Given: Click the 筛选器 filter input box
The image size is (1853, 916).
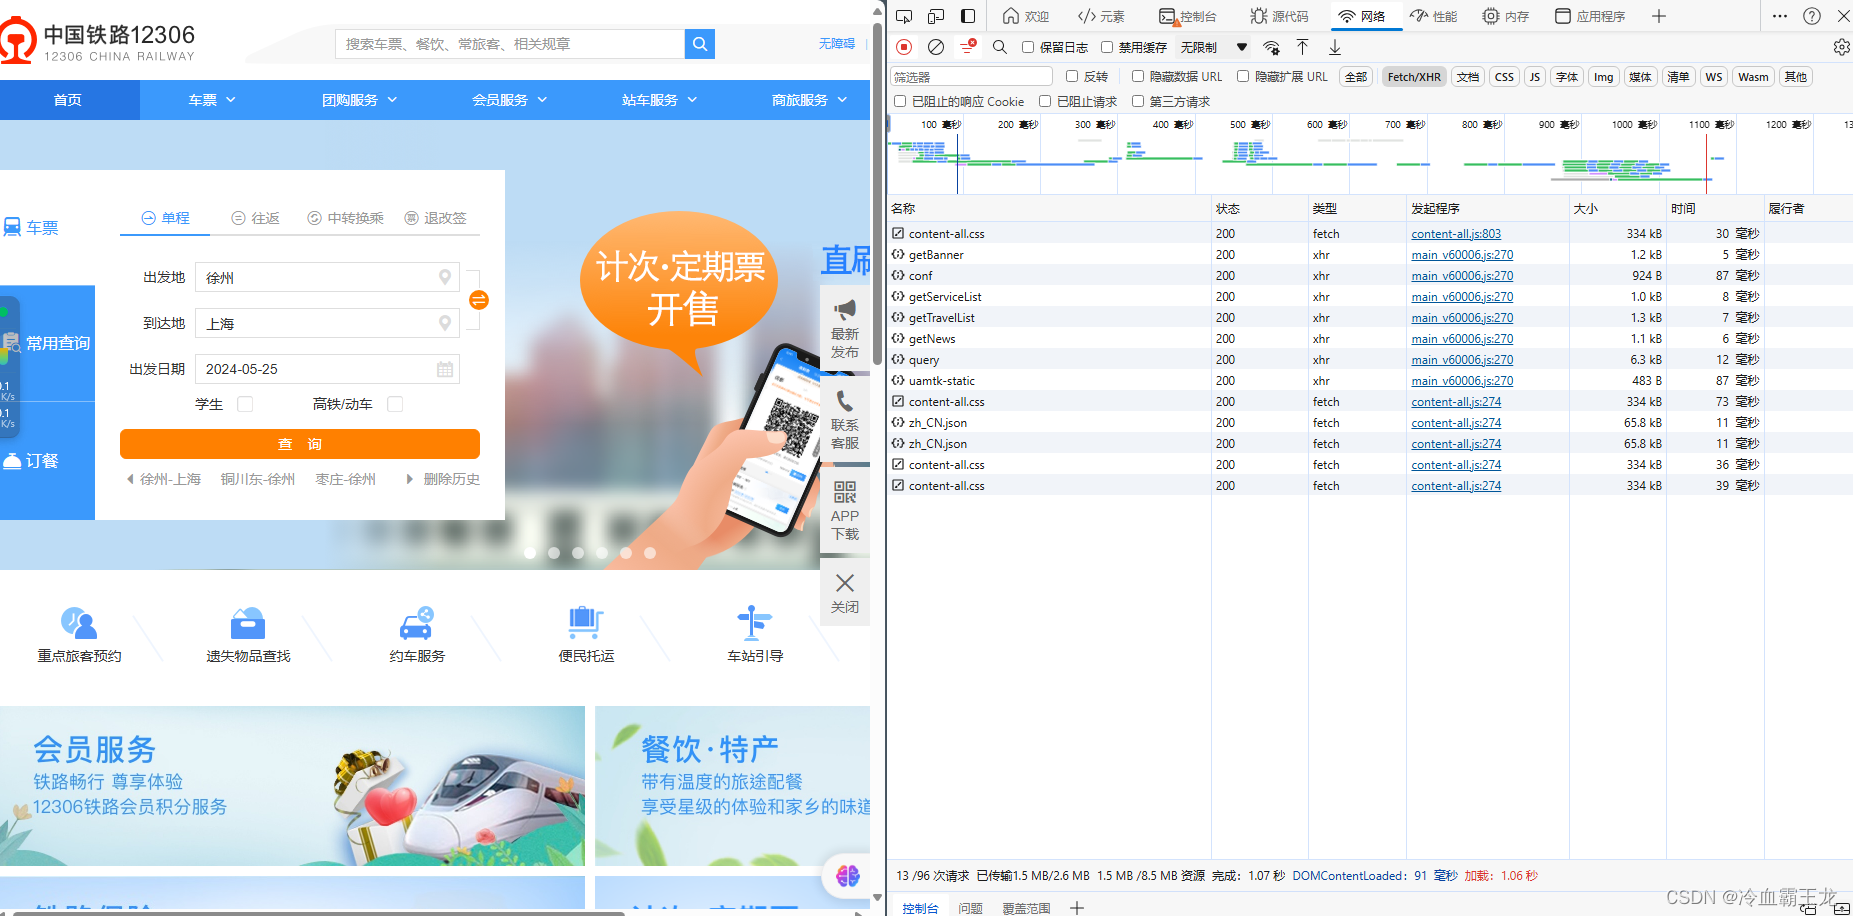Looking at the screenshot, I should pyautogui.click(x=972, y=76).
